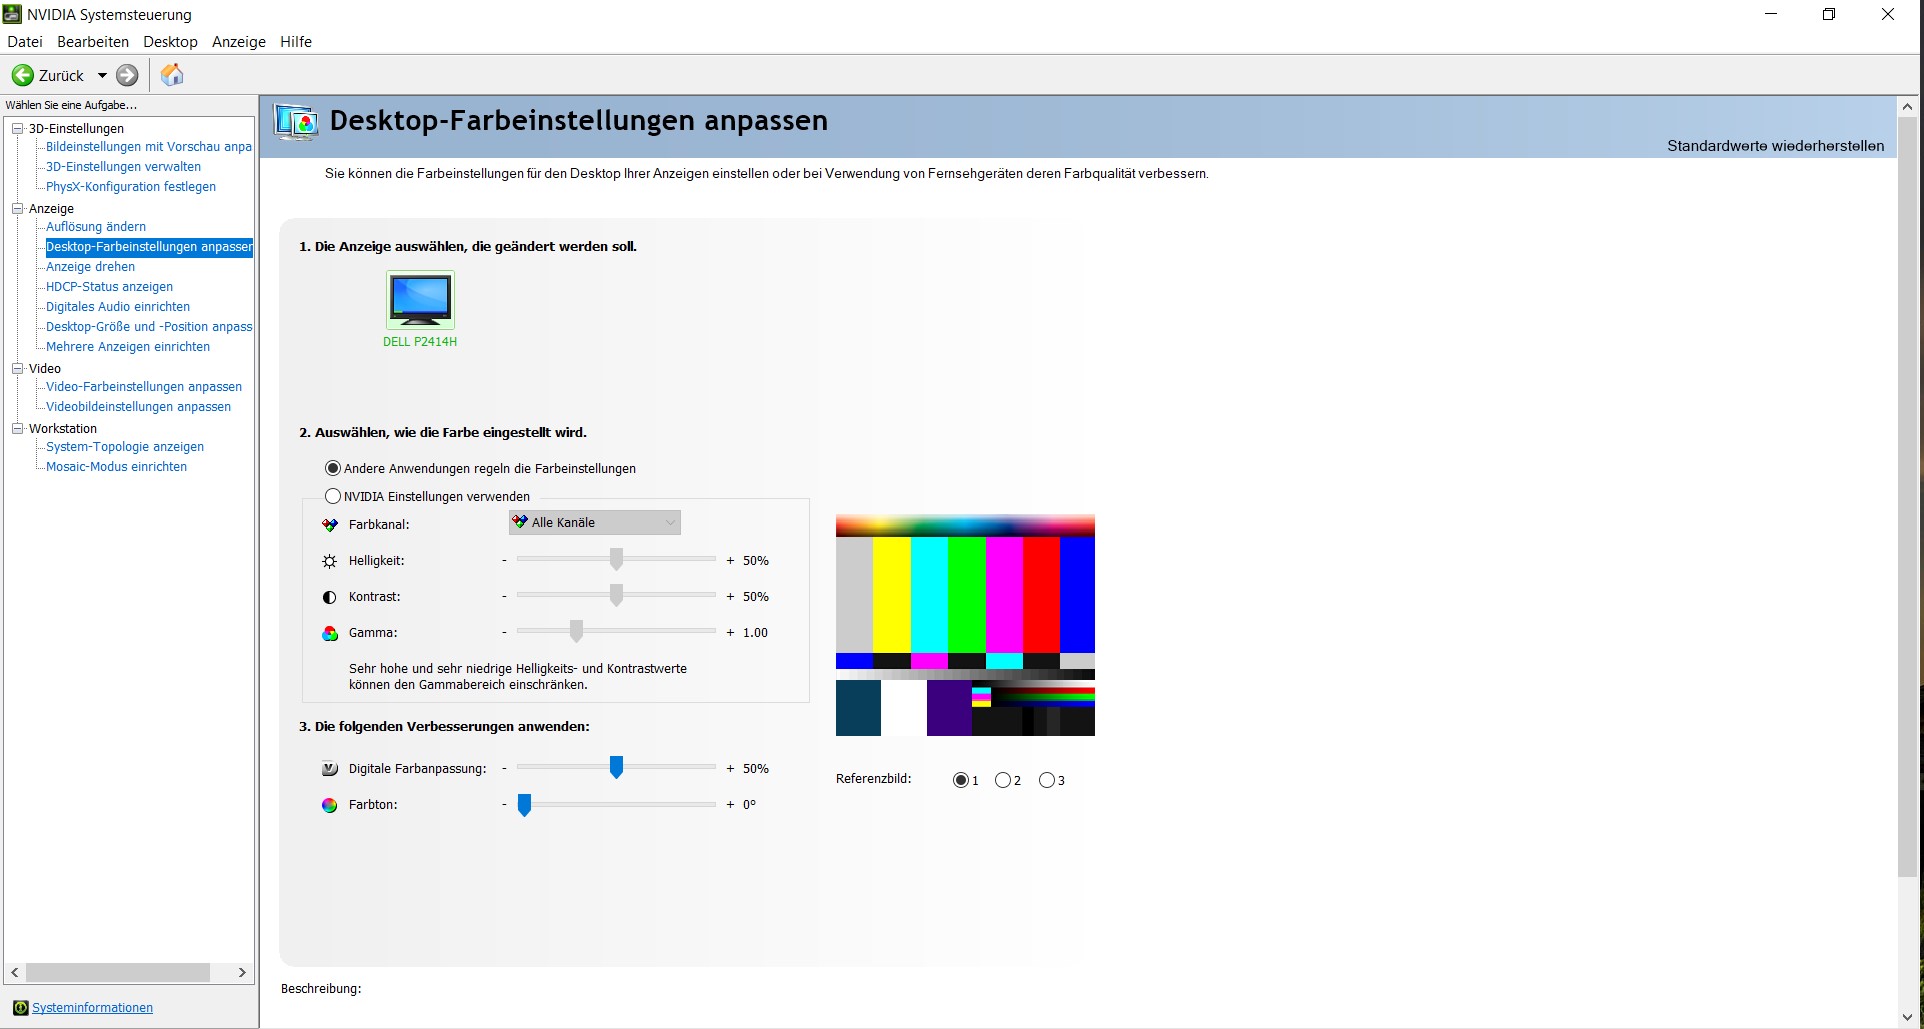The width and height of the screenshot is (1924, 1029).
Task: Select 'NVIDIA Einstellungen verwenden' radio button
Action: (333, 496)
